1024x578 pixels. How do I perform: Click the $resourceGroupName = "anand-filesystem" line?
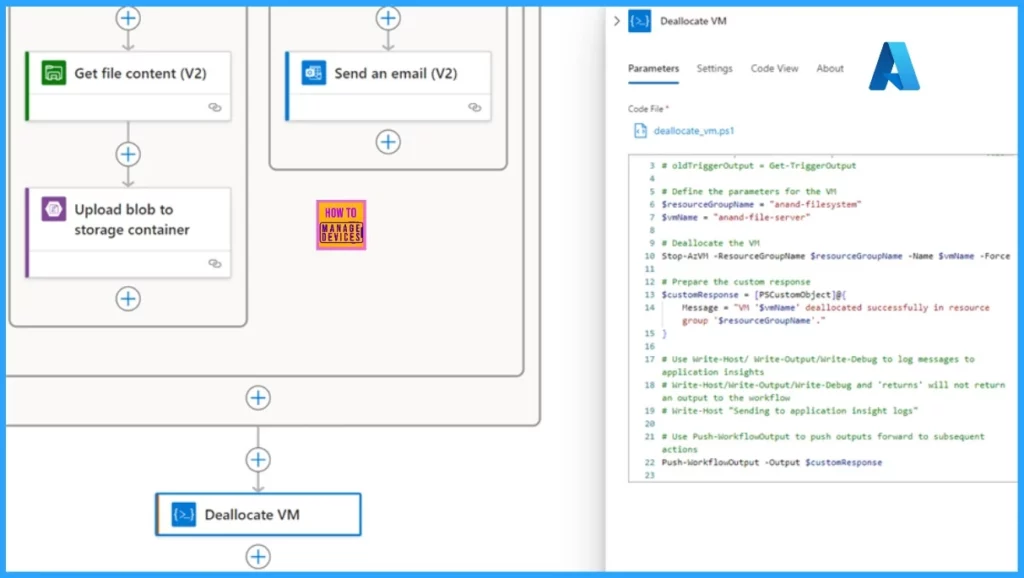761,204
